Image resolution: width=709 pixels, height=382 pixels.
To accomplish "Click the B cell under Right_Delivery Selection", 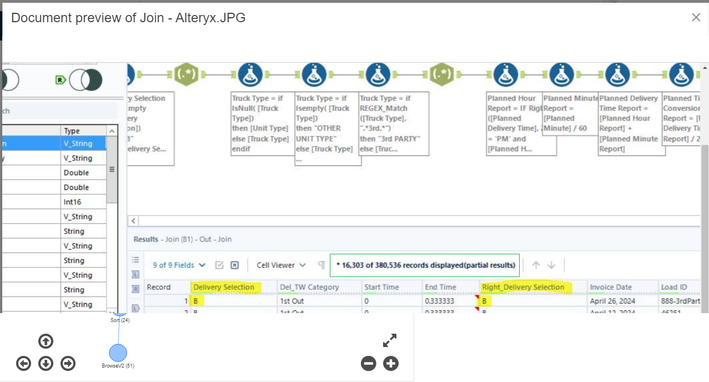I will (x=533, y=301).
